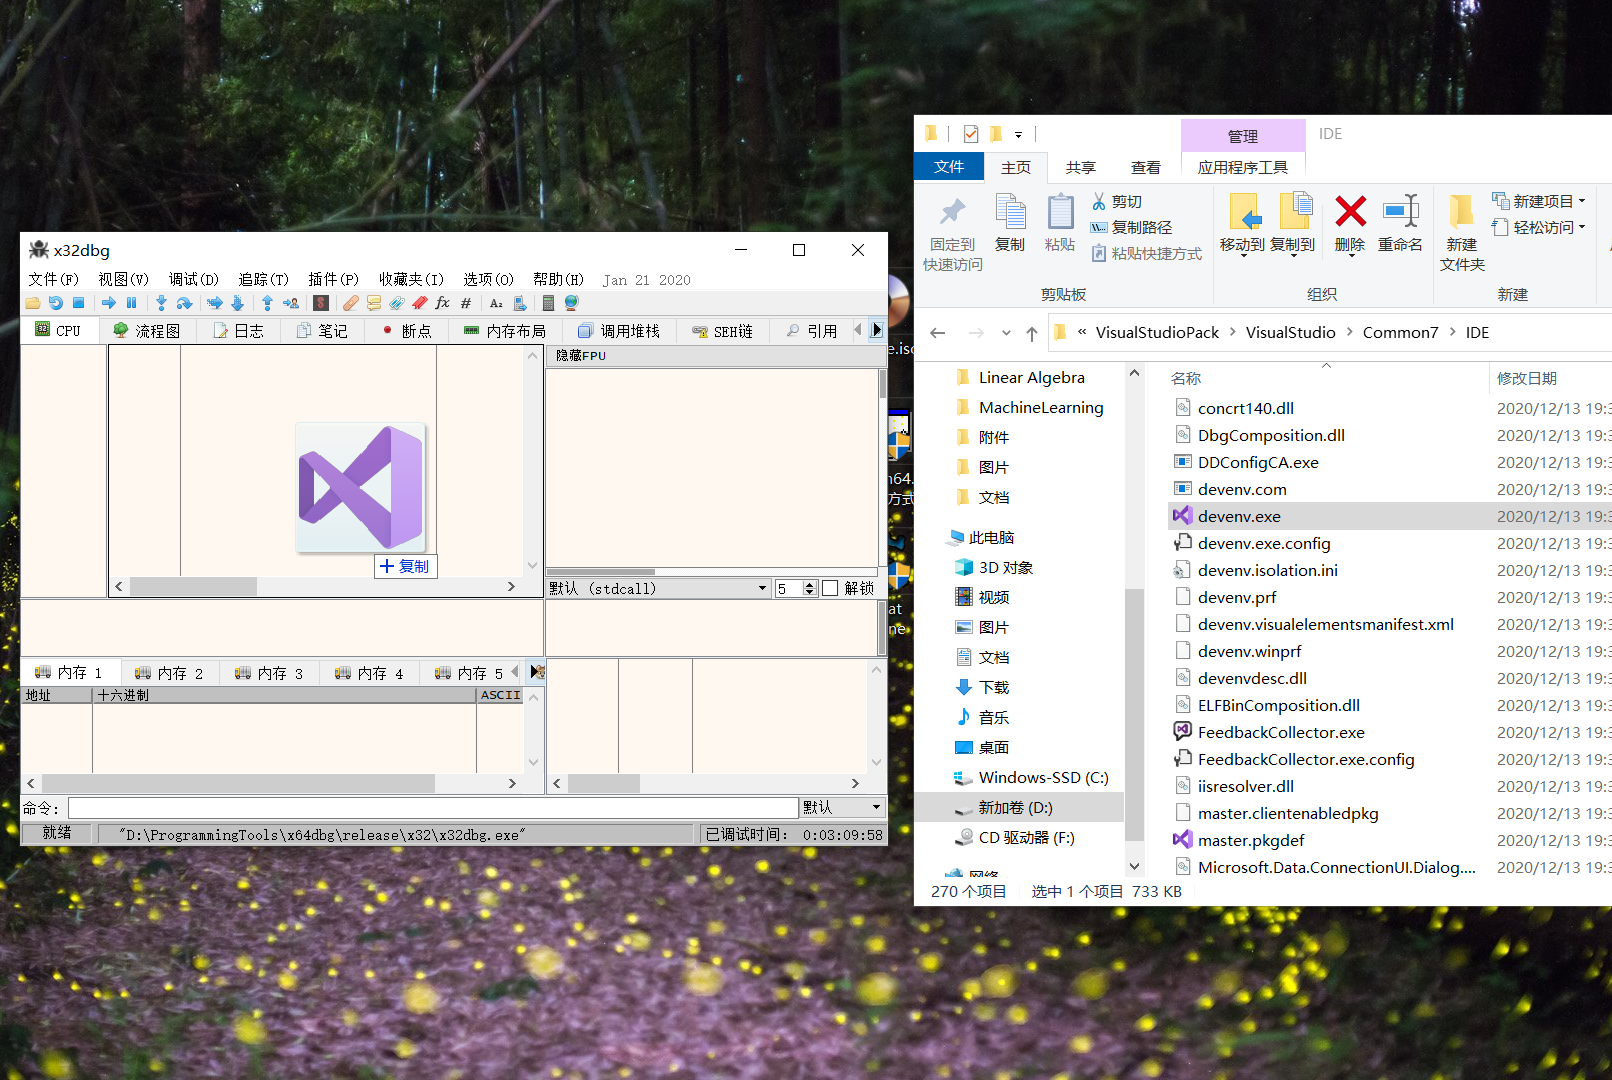The width and height of the screenshot is (1612, 1080).
Task: Expand the 新建项目 dropdown
Action: coord(1582,201)
